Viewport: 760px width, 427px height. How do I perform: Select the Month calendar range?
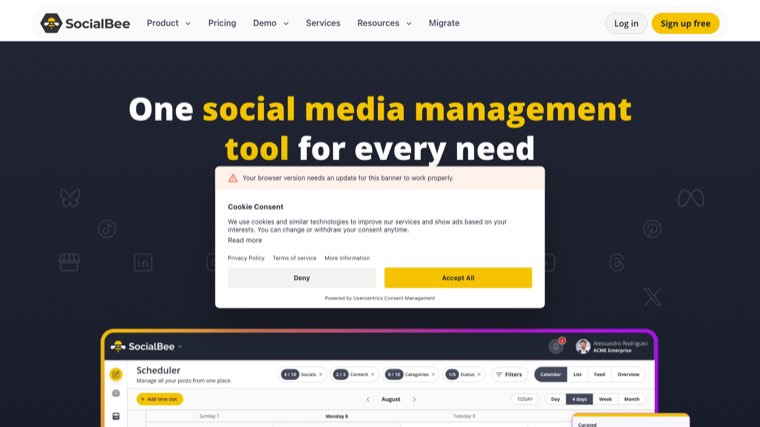(632, 399)
